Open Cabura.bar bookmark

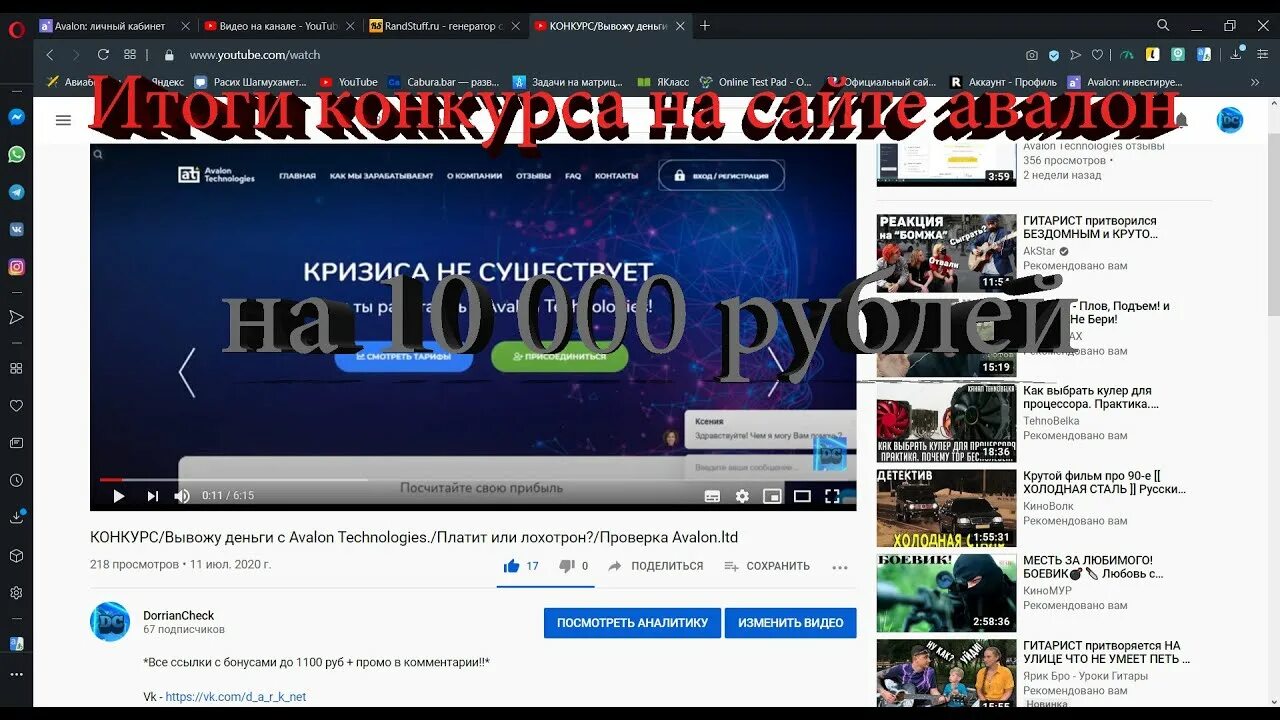click(x=444, y=82)
